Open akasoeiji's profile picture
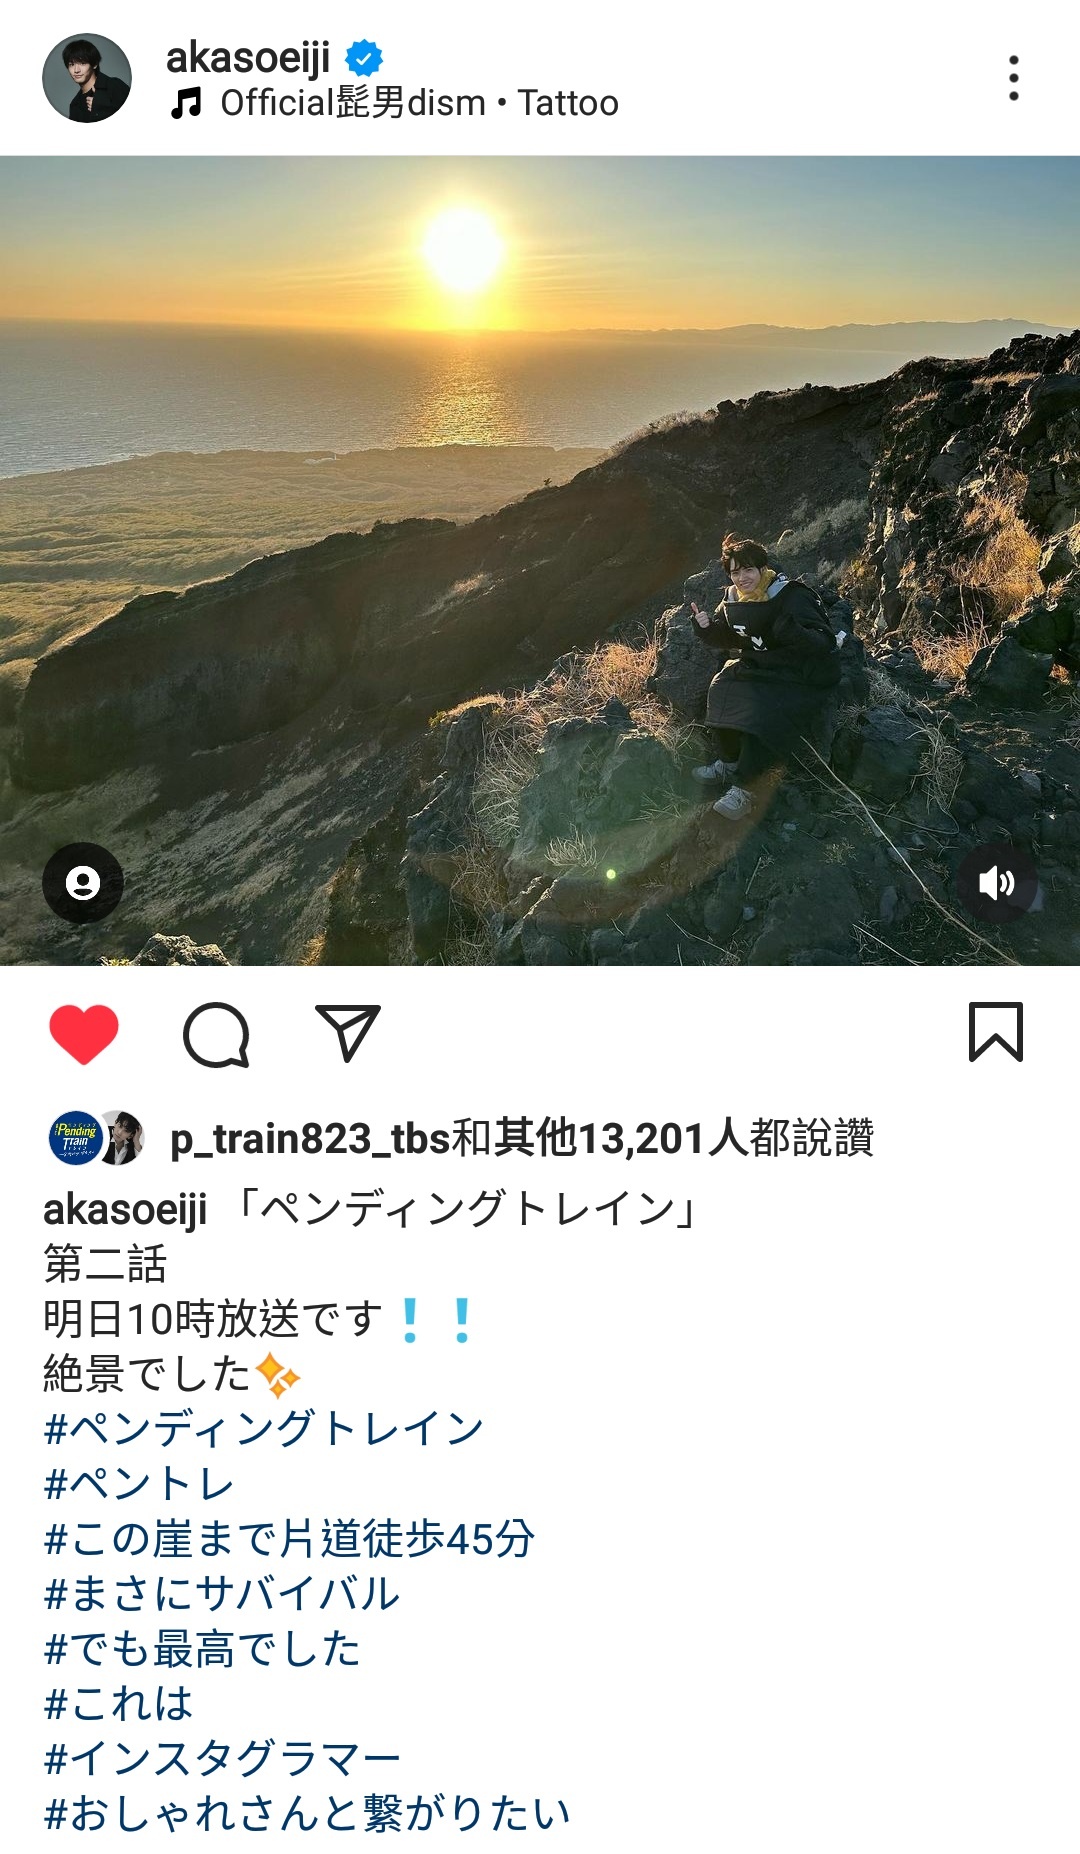The width and height of the screenshot is (1080, 1854). click(87, 78)
